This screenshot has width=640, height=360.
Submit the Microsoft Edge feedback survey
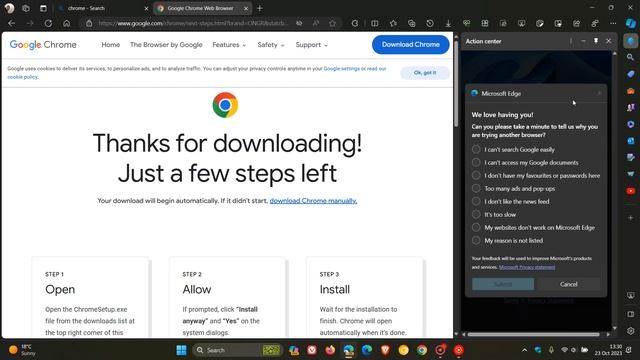click(503, 284)
